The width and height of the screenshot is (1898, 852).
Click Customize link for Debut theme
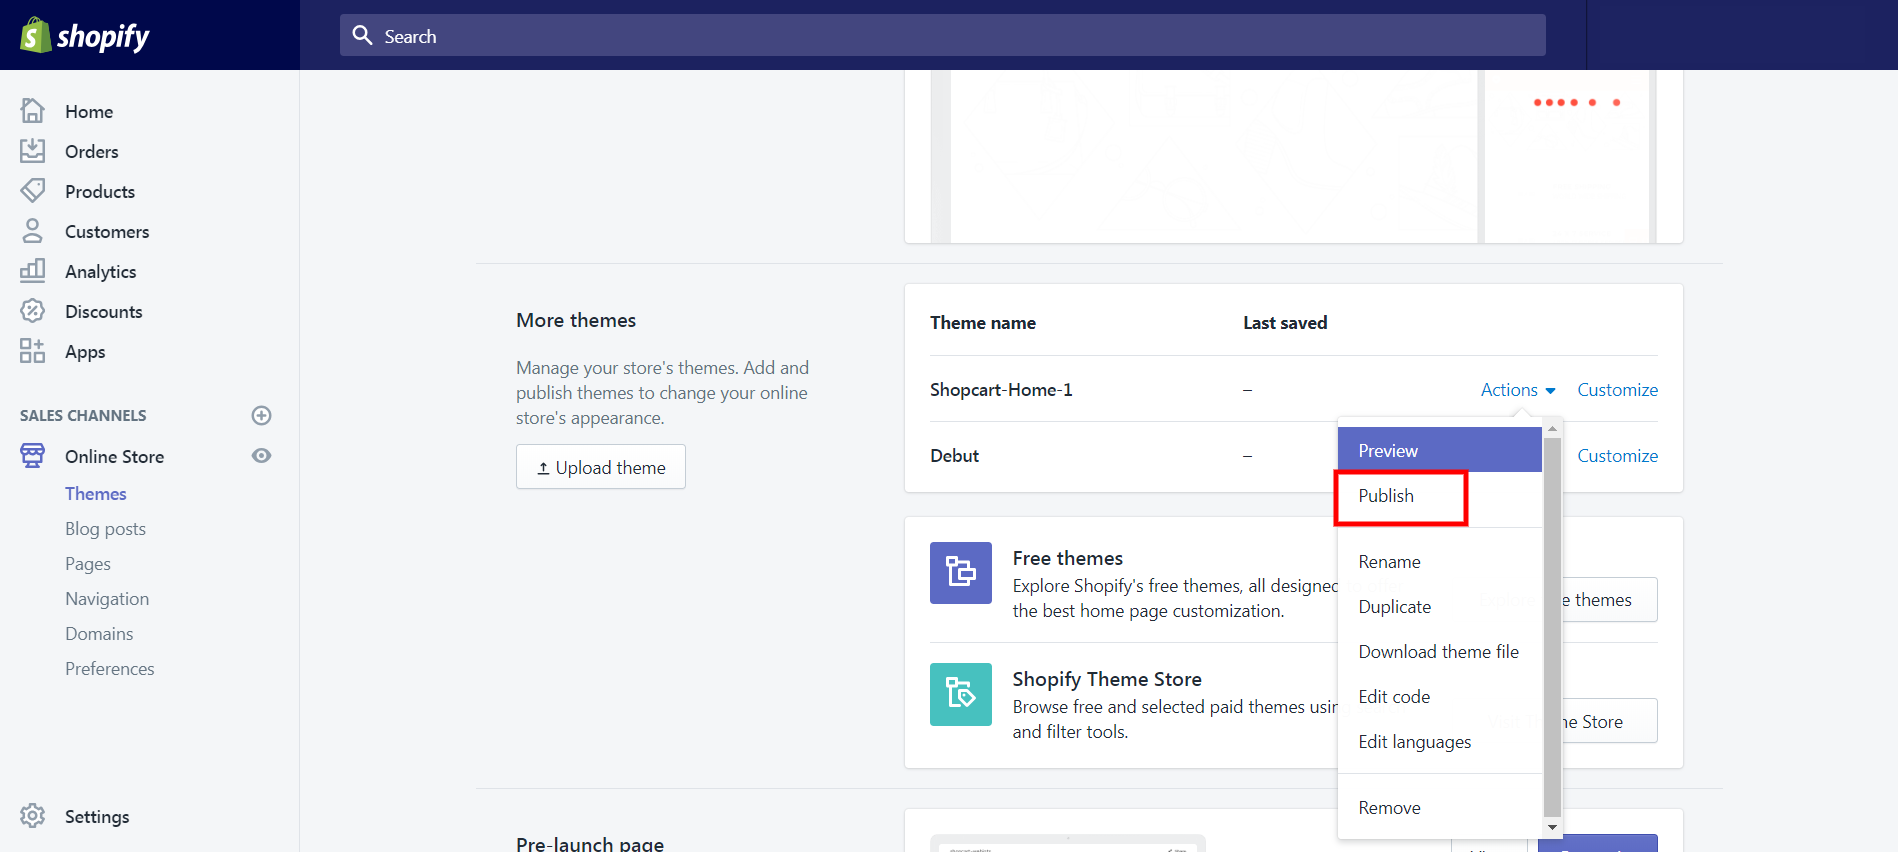coord(1617,456)
